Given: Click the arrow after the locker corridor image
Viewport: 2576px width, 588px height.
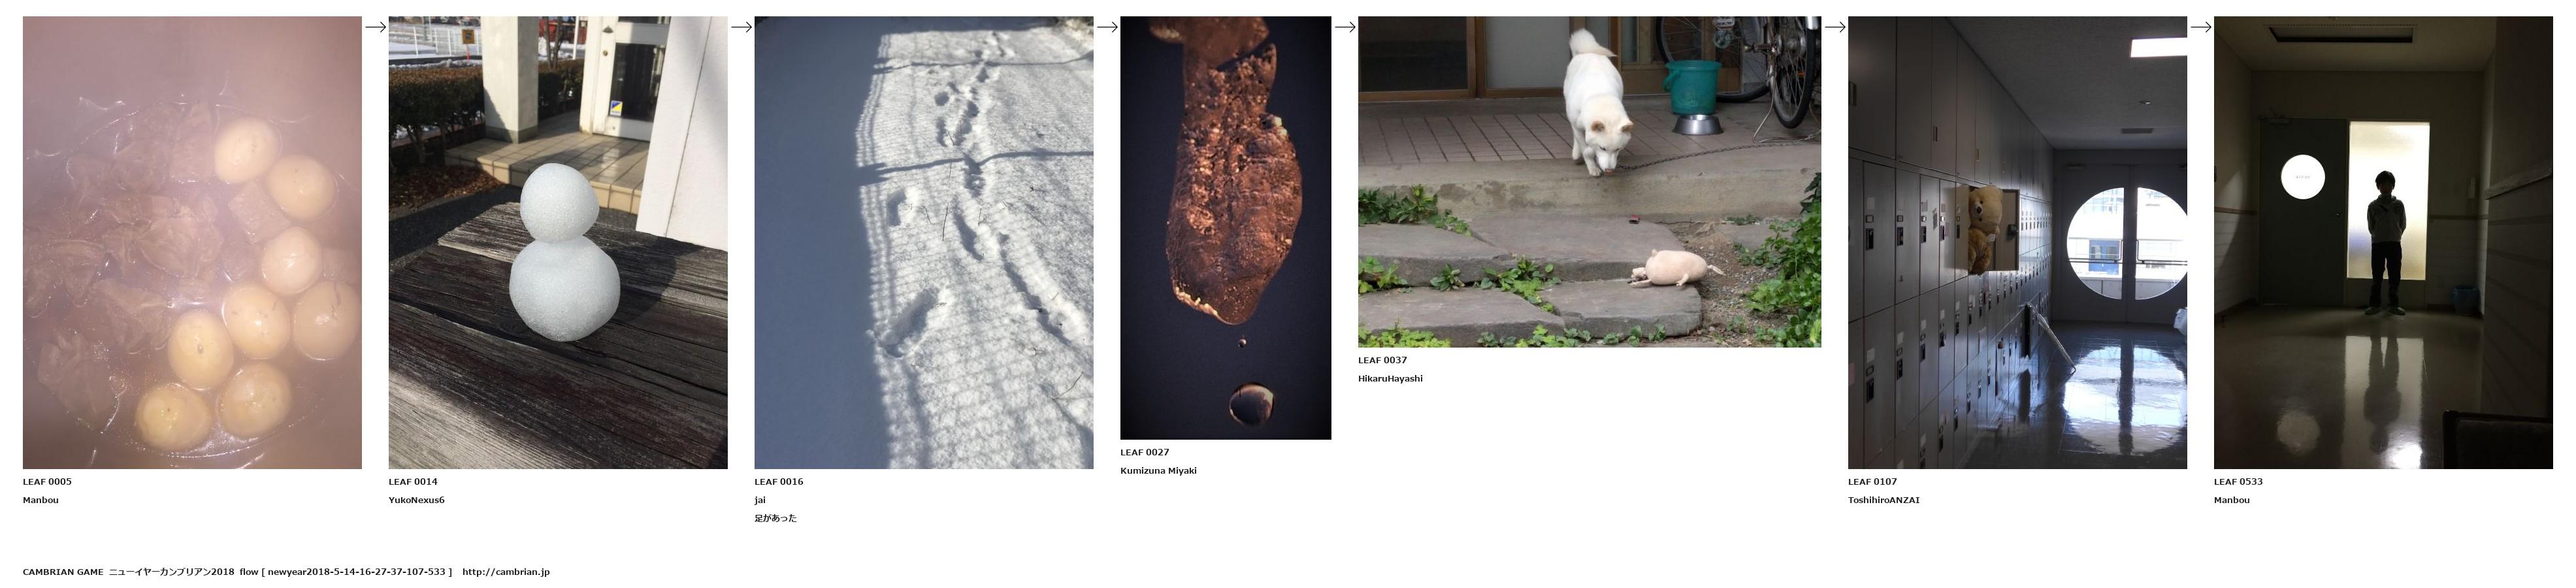Looking at the screenshot, I should (x=2201, y=27).
